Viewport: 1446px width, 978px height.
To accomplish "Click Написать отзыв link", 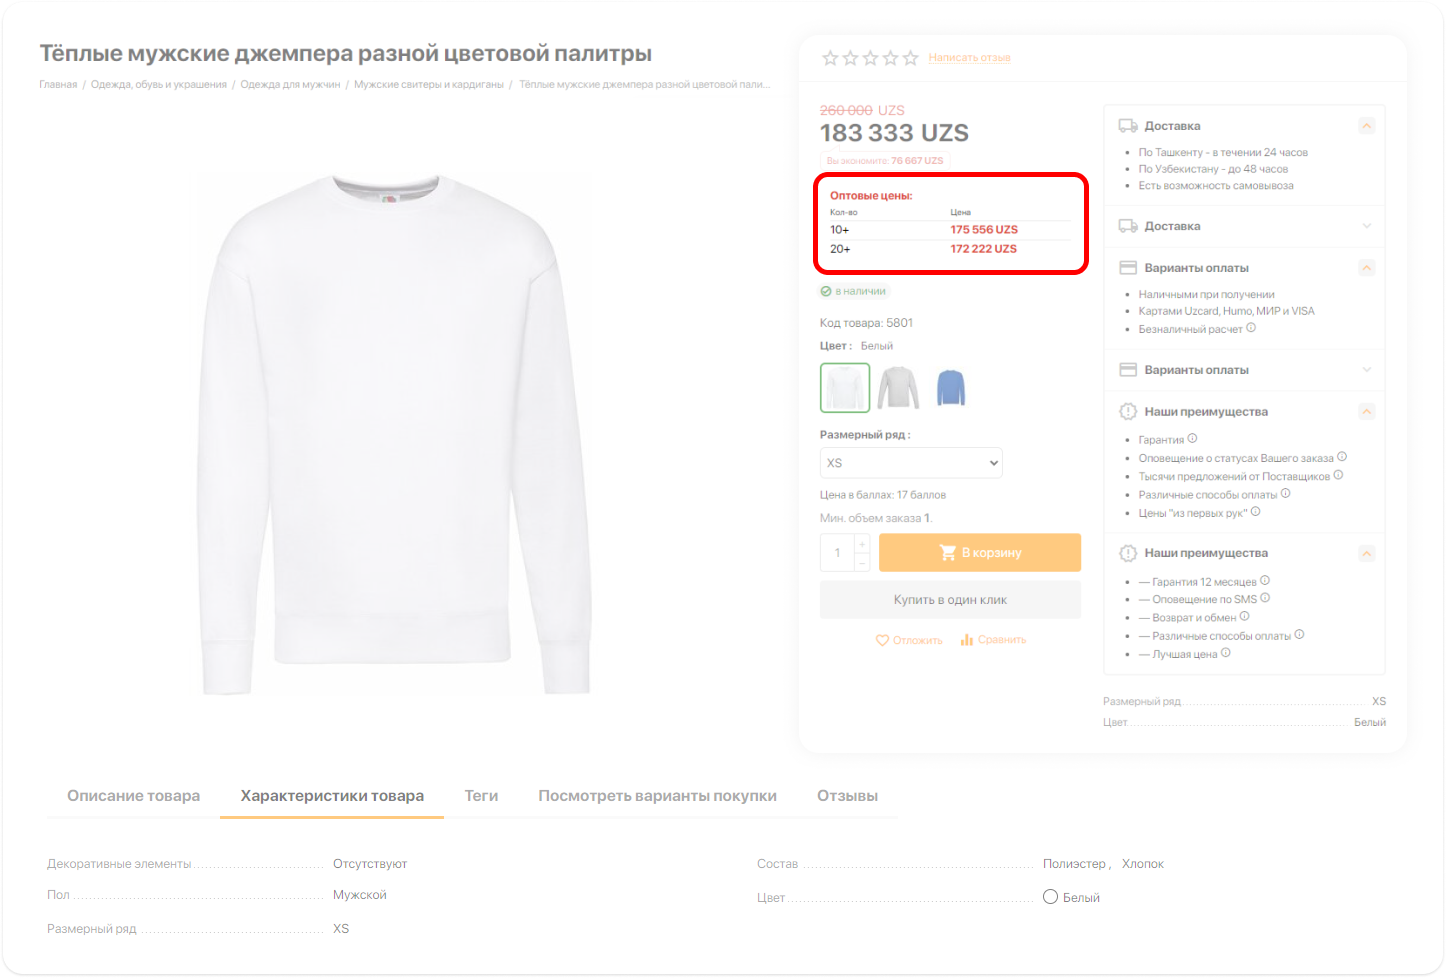I will pyautogui.click(x=969, y=58).
